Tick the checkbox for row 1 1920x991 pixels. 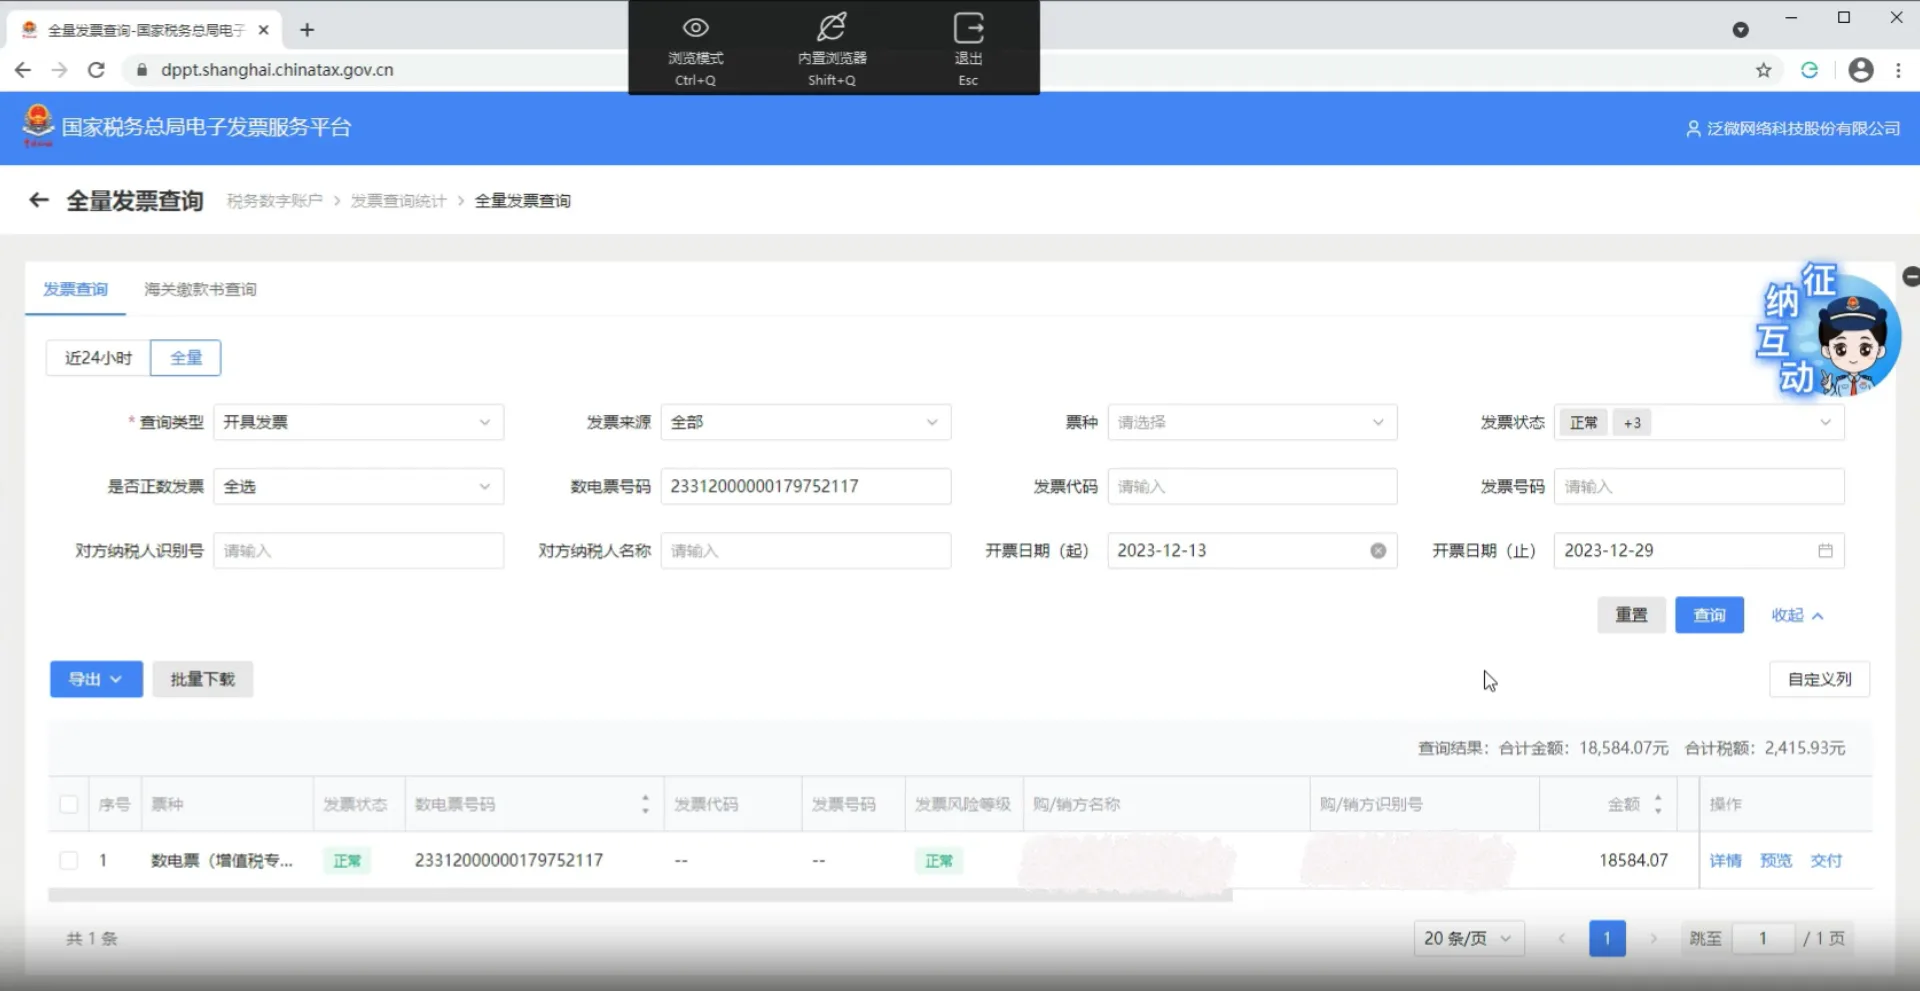coord(69,860)
